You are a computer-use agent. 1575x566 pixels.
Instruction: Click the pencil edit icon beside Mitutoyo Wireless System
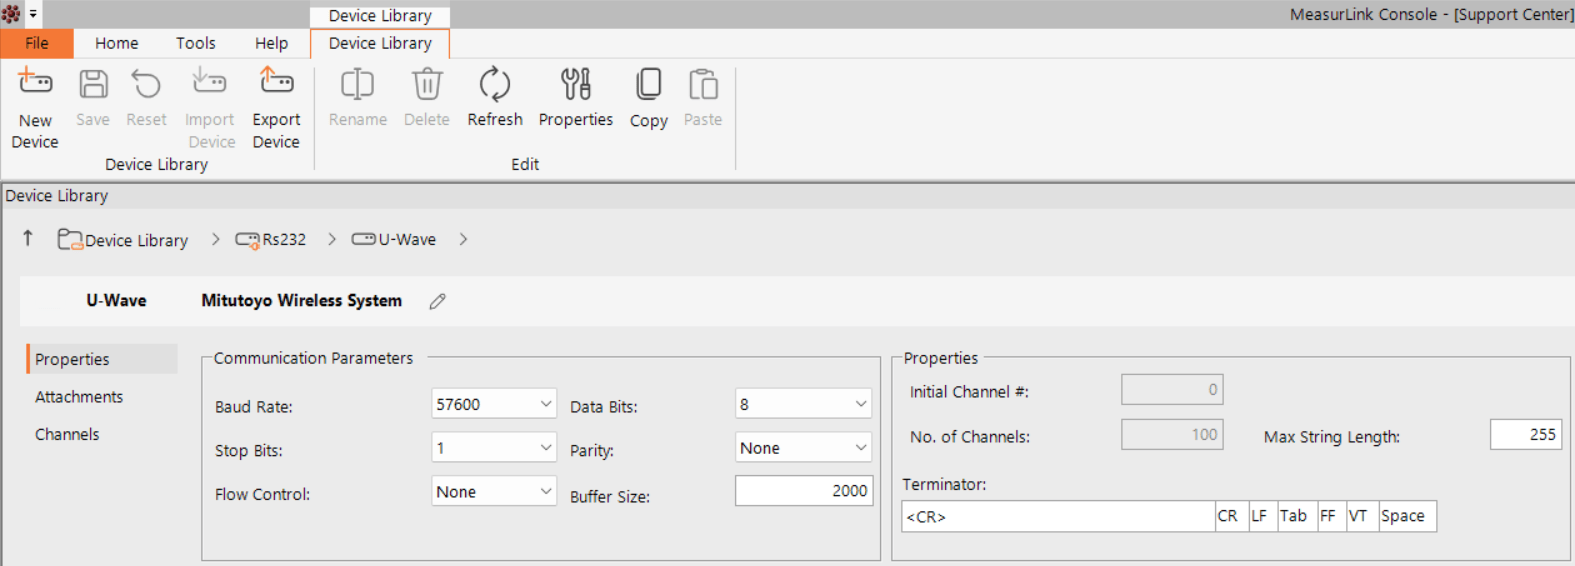pos(437,301)
